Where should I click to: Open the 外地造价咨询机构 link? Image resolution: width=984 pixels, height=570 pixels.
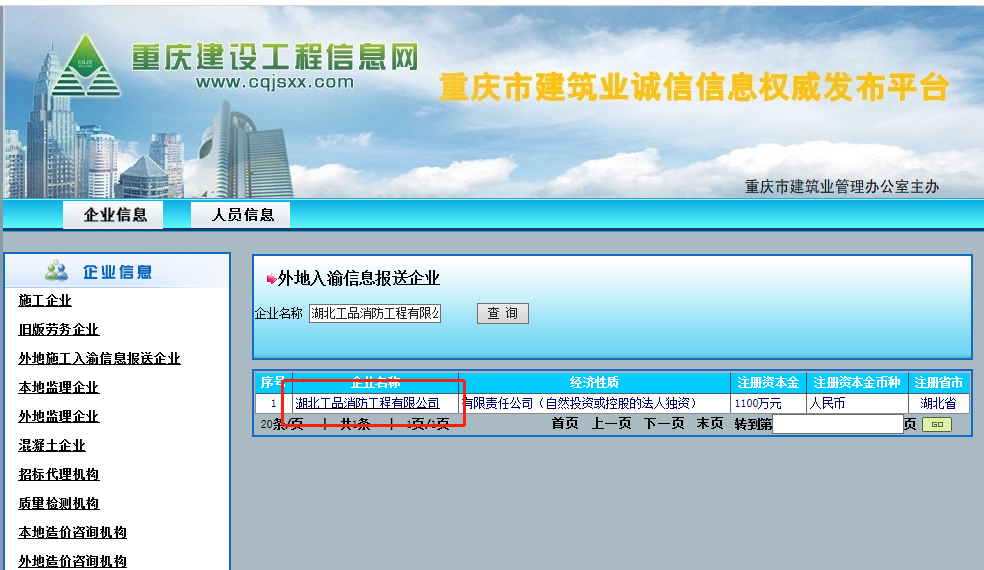(72, 561)
